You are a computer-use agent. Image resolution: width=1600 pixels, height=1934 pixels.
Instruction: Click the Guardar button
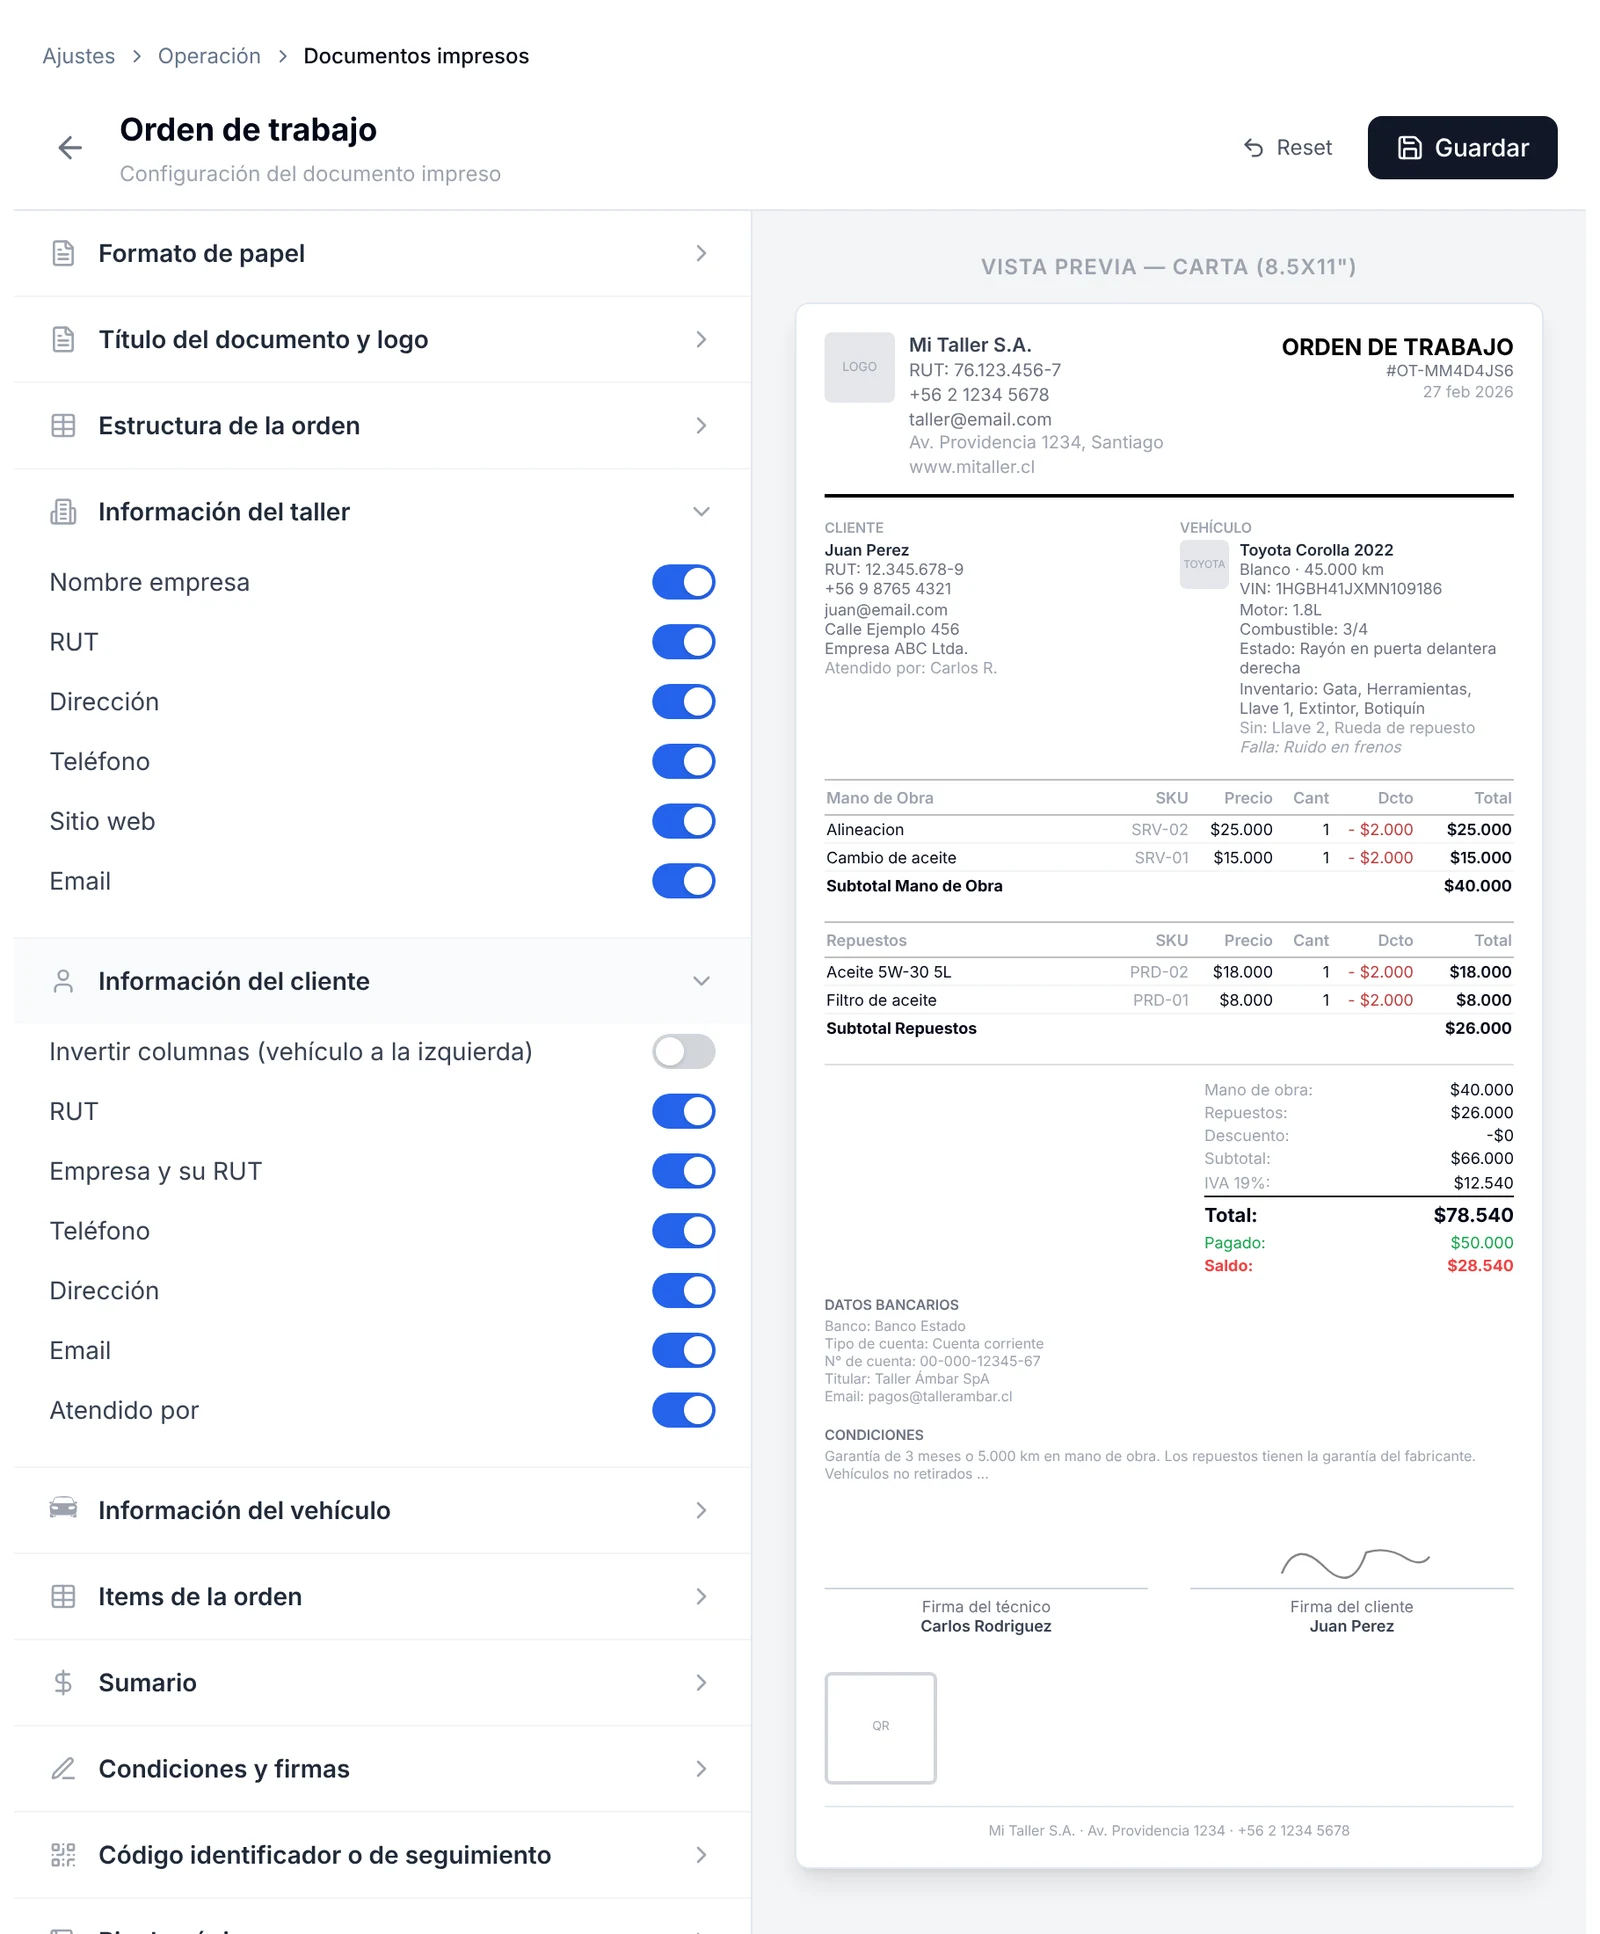(1462, 148)
